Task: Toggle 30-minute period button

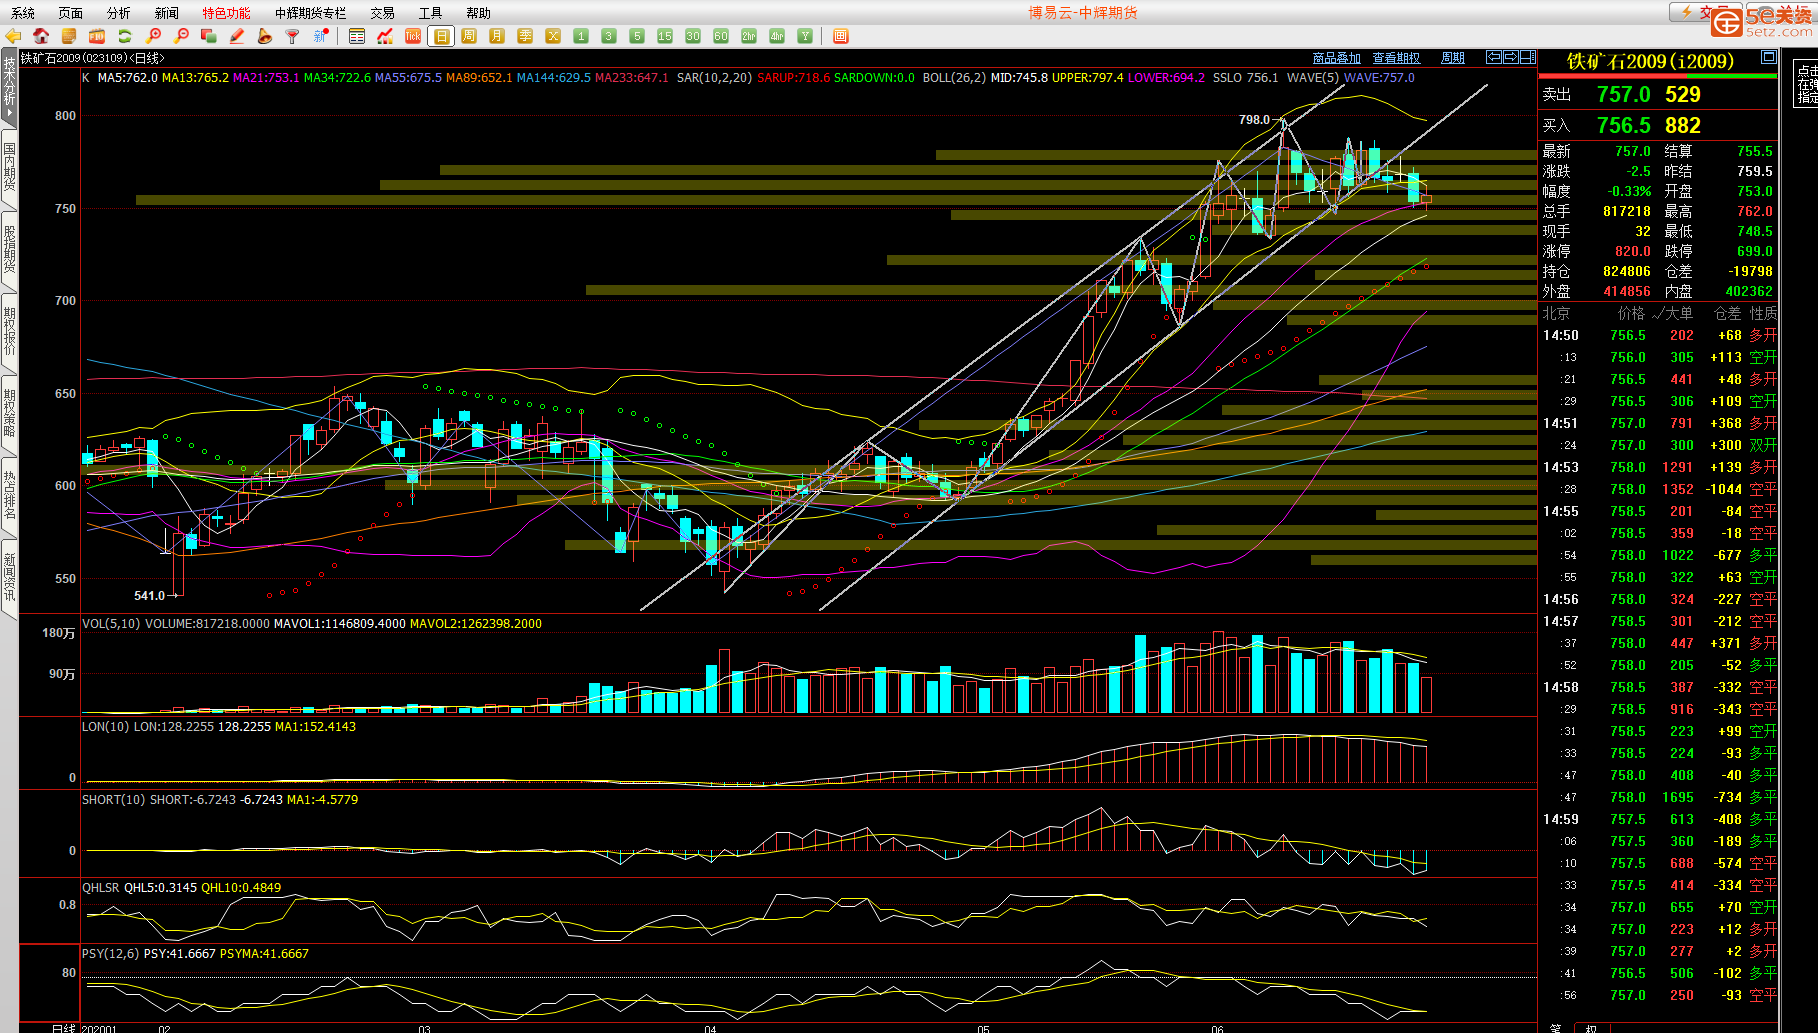Action: pyautogui.click(x=693, y=36)
